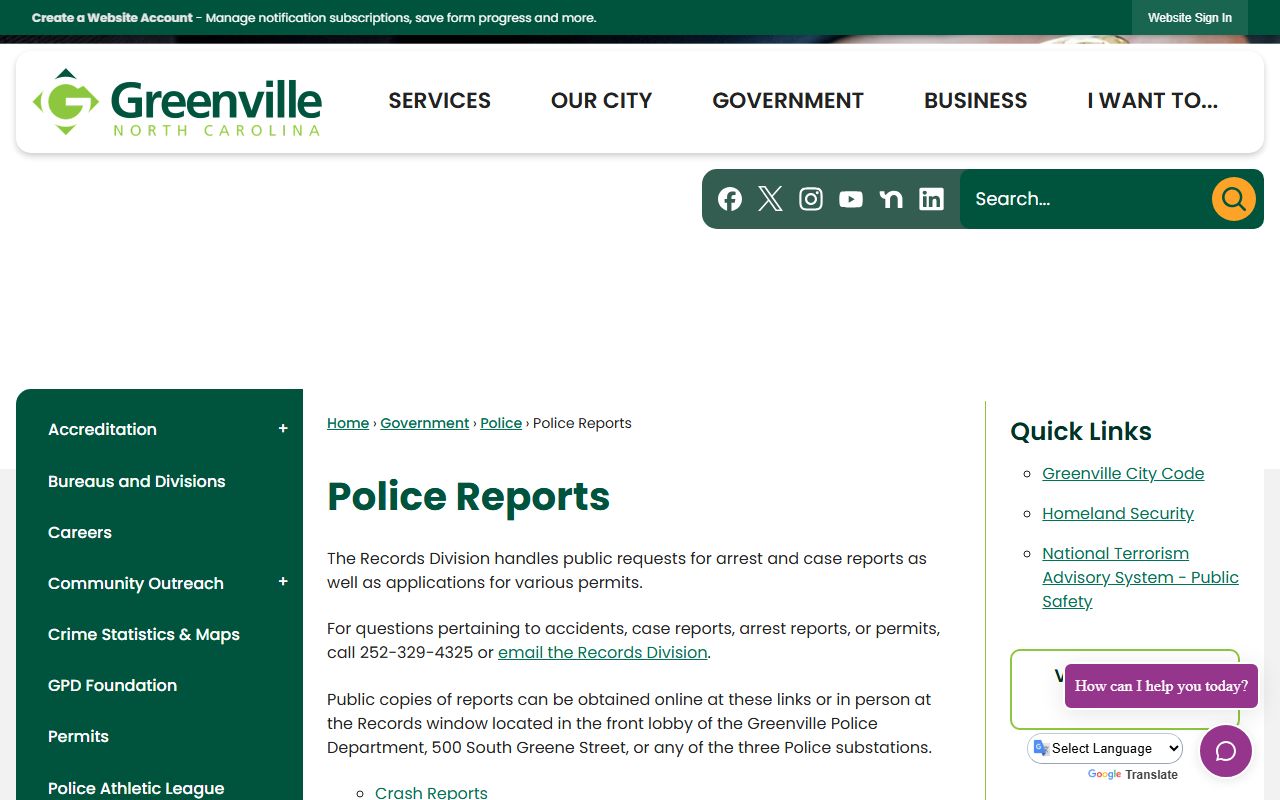Viewport: 1280px width, 800px height.
Task: Select Permits in the sidebar
Action: point(78,736)
